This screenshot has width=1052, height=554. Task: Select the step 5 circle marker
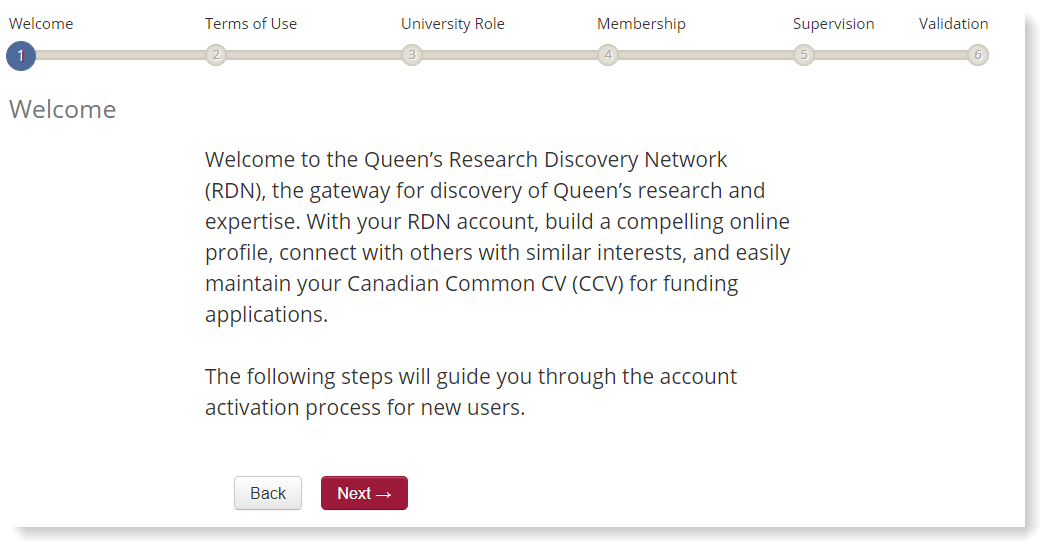tap(804, 55)
